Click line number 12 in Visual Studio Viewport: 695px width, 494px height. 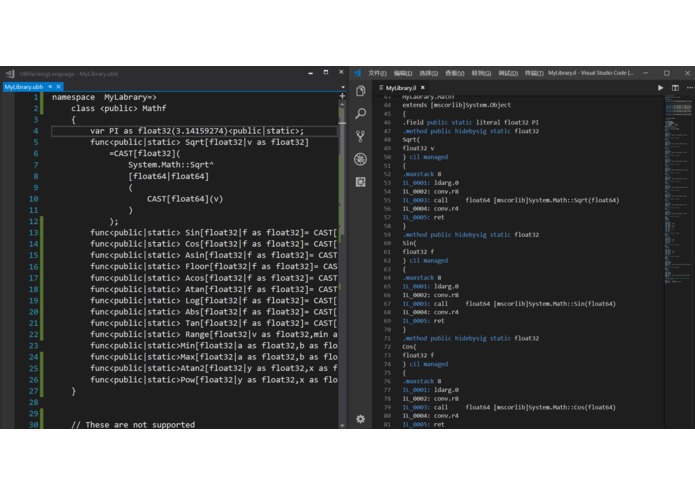34,221
